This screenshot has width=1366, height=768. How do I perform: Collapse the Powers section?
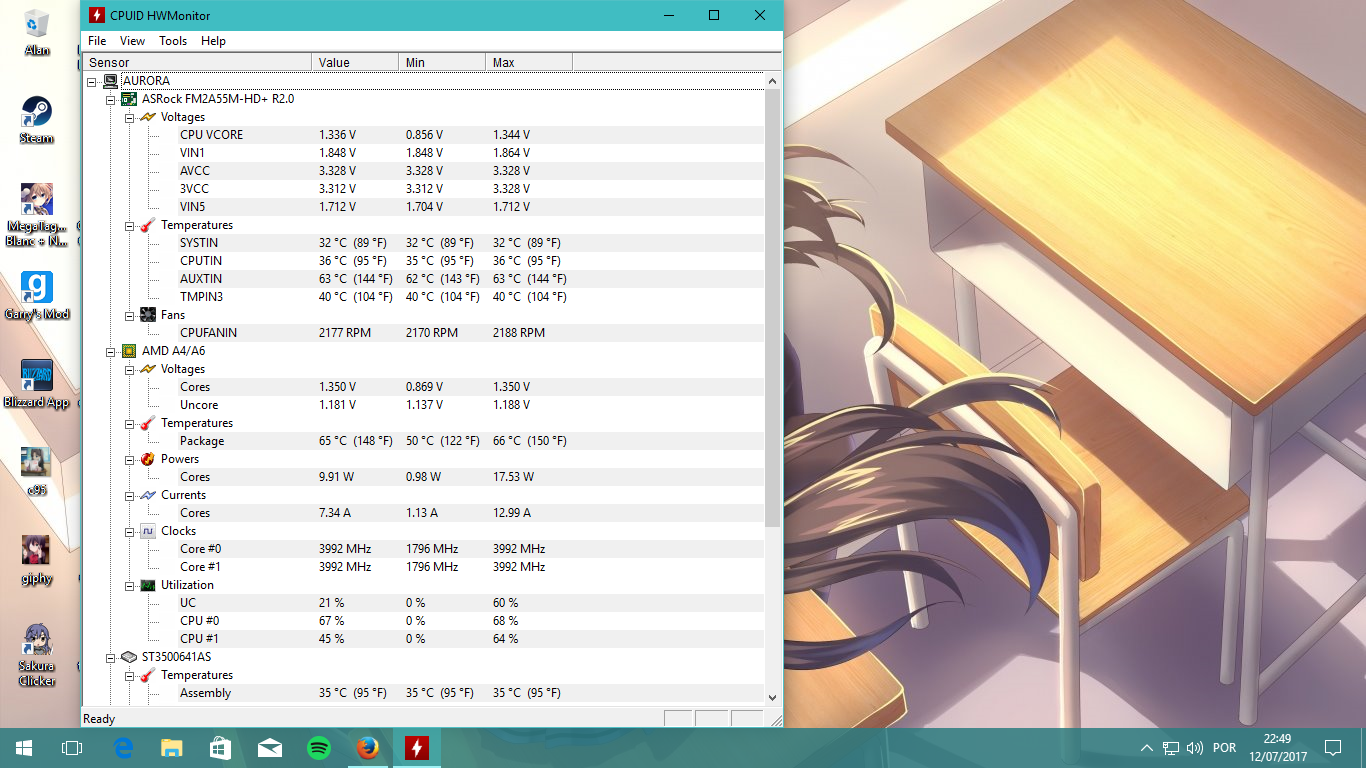pos(130,459)
